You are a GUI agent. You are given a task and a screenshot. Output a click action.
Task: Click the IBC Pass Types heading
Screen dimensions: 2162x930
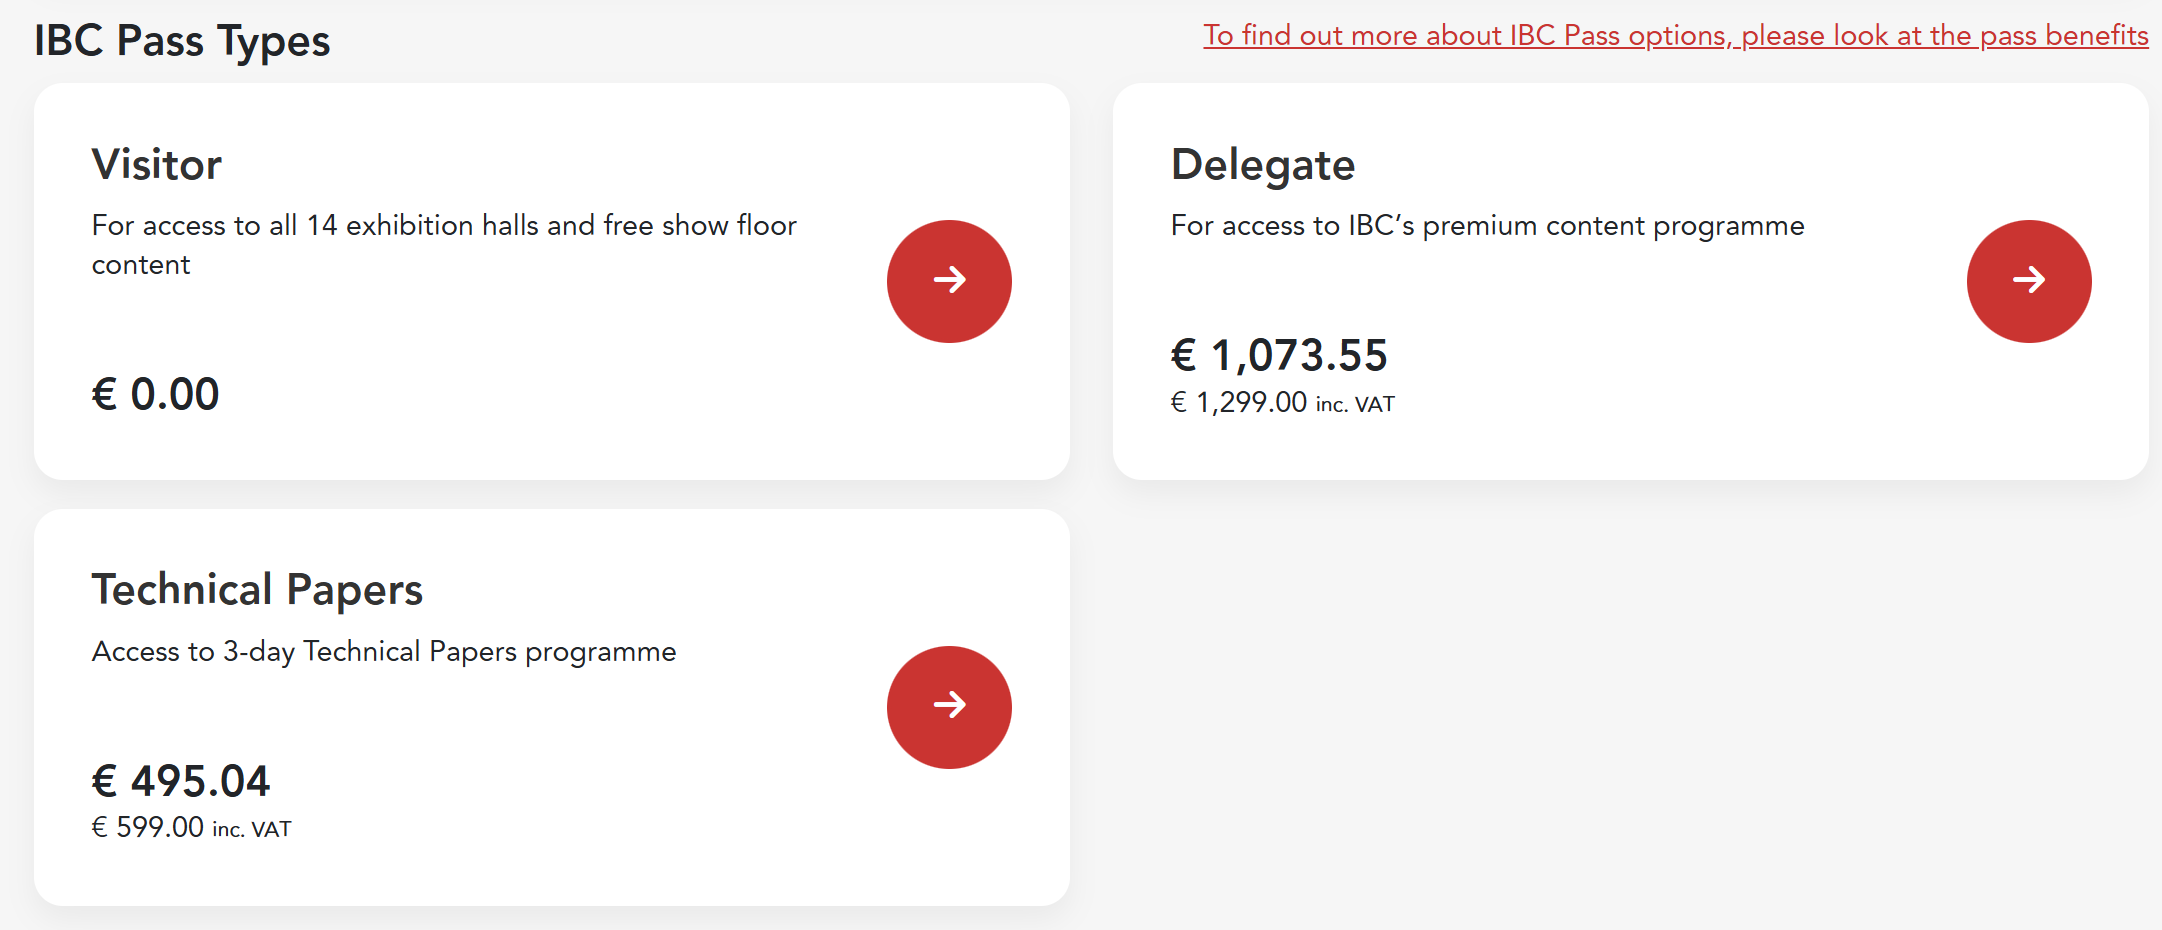click(181, 40)
